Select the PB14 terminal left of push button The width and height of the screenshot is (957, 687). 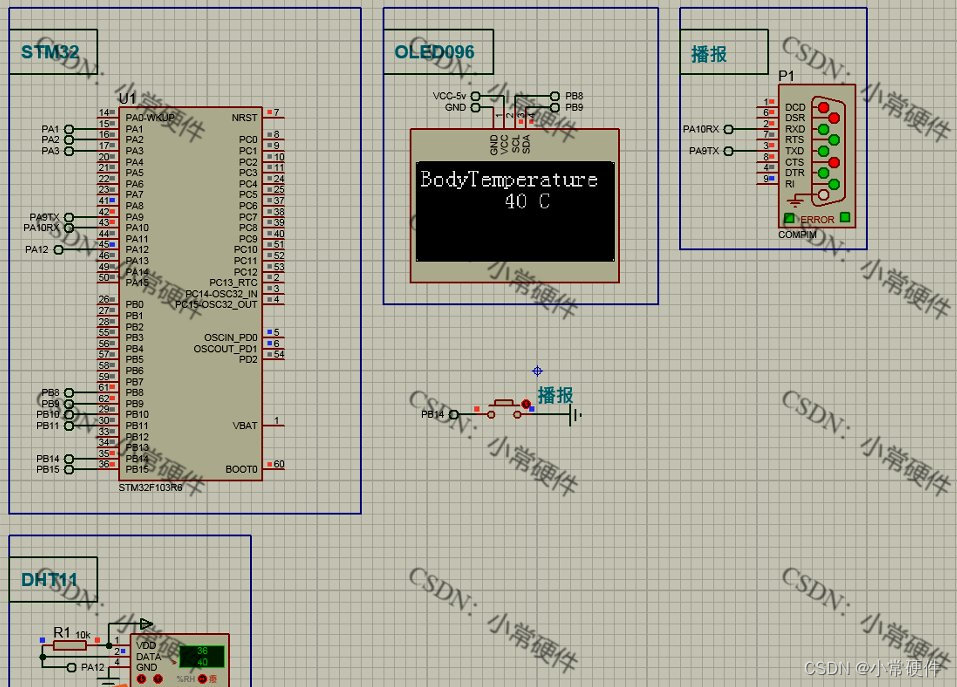click(x=439, y=415)
